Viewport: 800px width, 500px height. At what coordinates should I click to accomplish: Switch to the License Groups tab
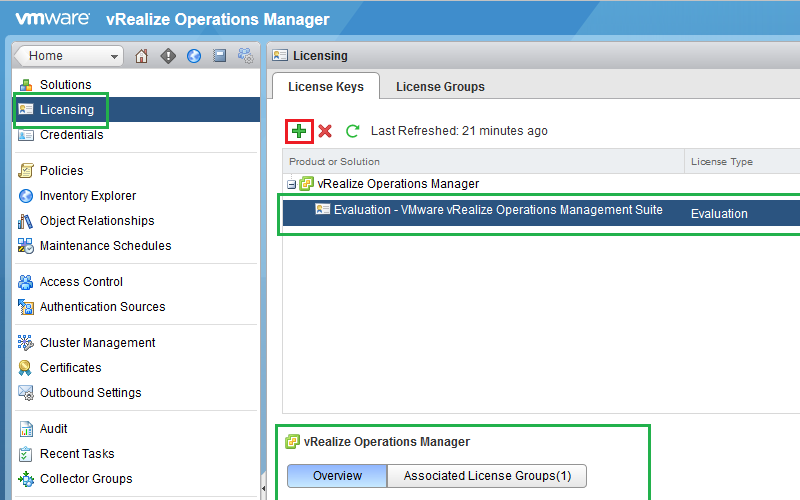coord(440,87)
